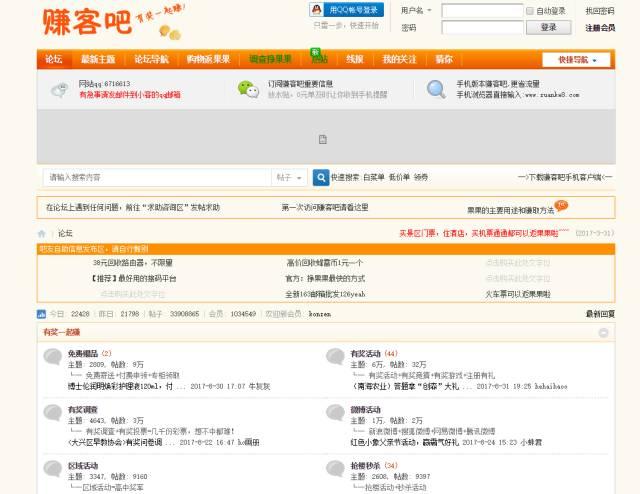Expand the 快捷导航 quick navigation dropdown
Screen dimensions: 640x494
tap(576, 60)
